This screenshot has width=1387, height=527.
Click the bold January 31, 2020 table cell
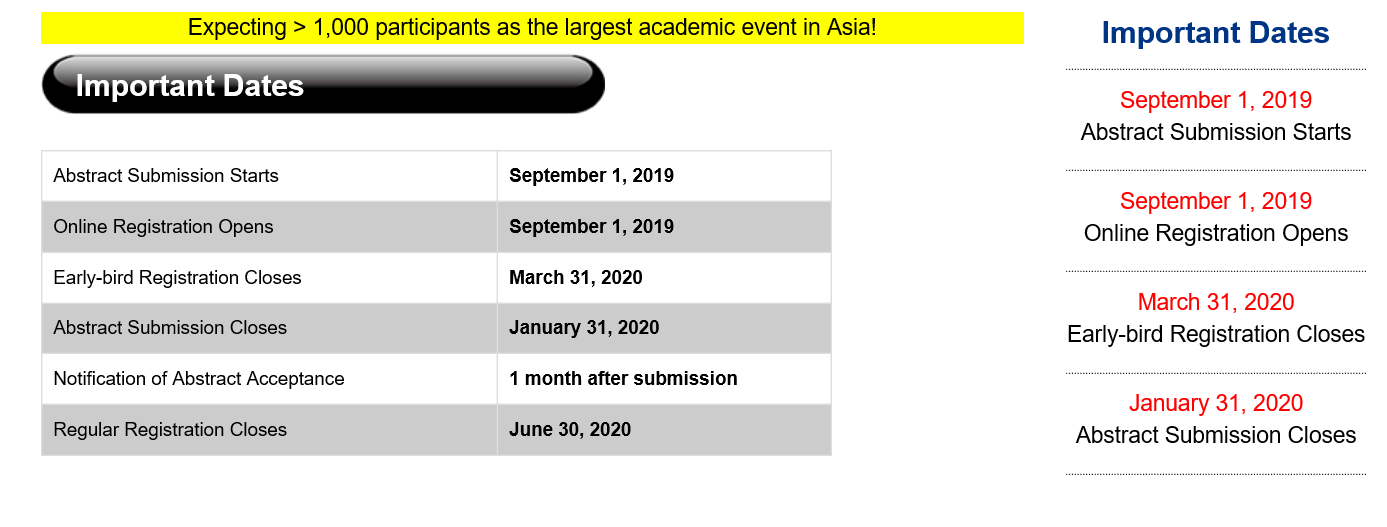click(584, 328)
